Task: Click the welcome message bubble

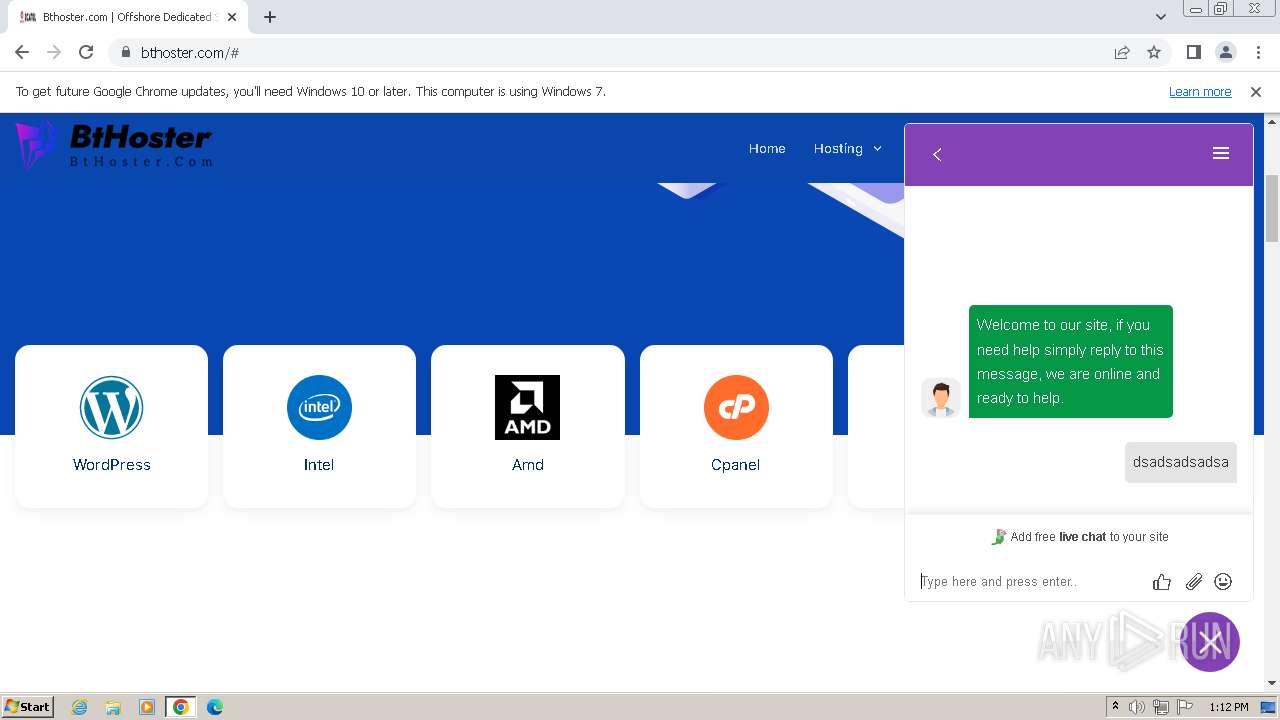Action: [1071, 361]
